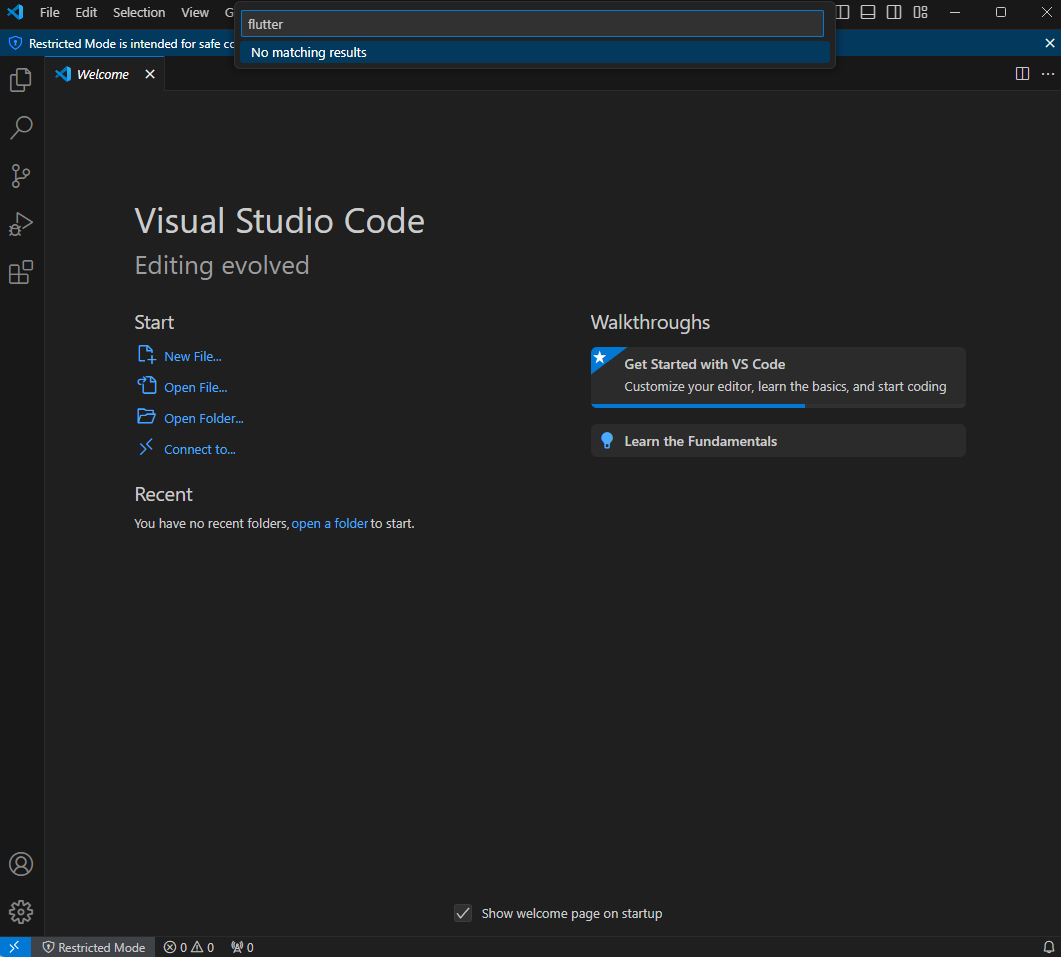This screenshot has width=1061, height=957.
Task: Click the Get Started star badge
Action: 600,357
